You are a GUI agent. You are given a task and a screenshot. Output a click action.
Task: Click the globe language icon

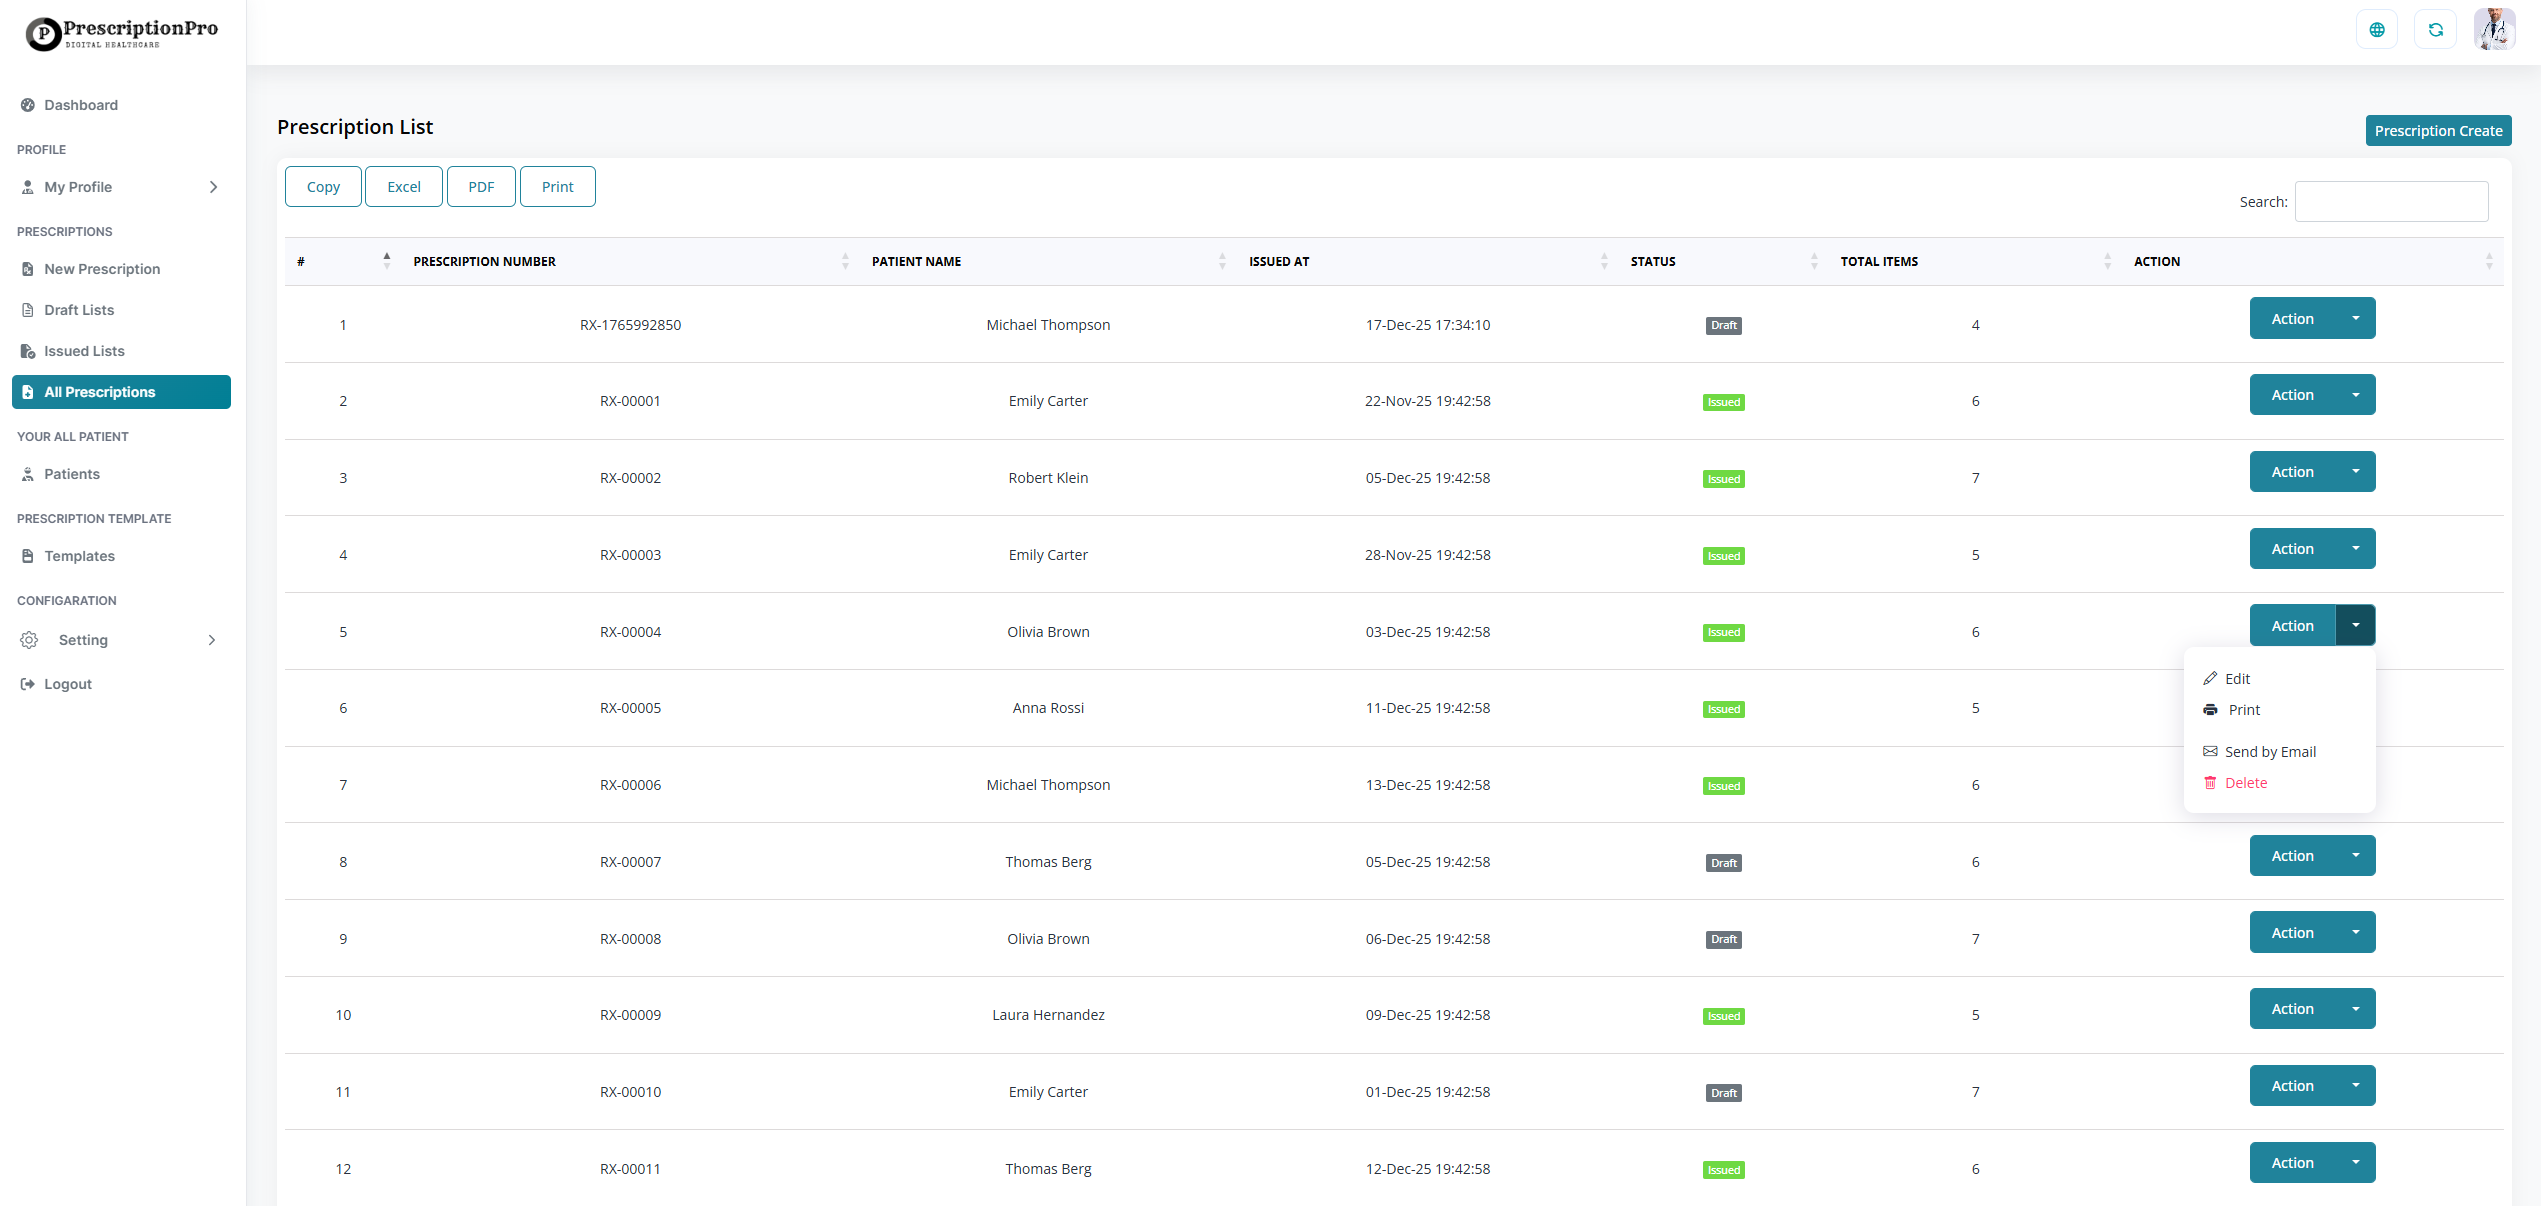(x=2377, y=30)
